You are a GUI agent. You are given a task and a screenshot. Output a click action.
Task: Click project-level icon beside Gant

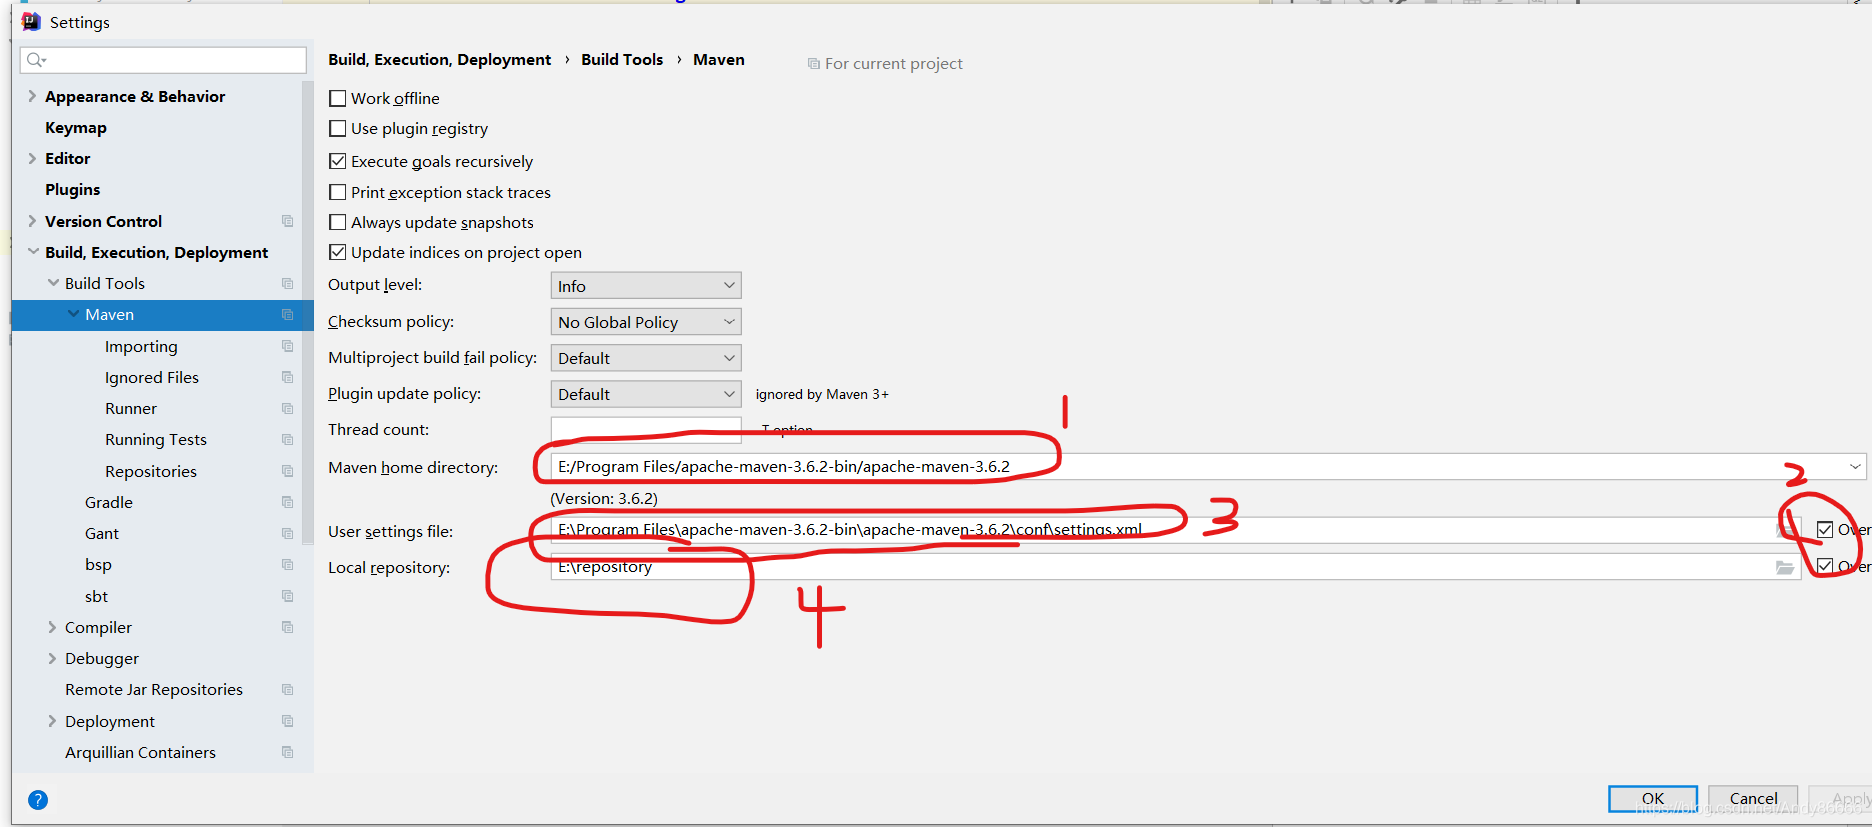288,533
